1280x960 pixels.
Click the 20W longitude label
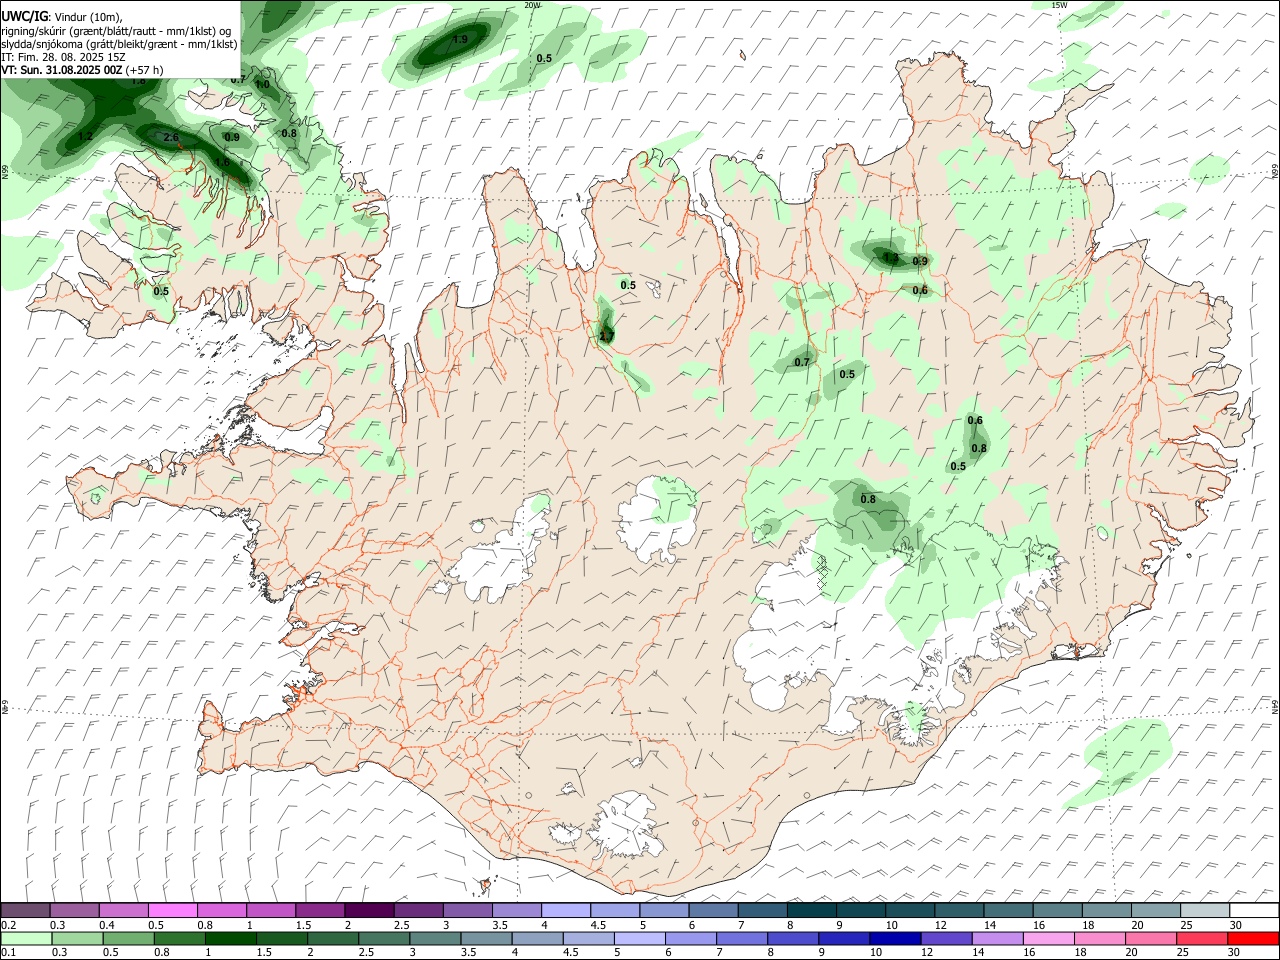pos(532,5)
